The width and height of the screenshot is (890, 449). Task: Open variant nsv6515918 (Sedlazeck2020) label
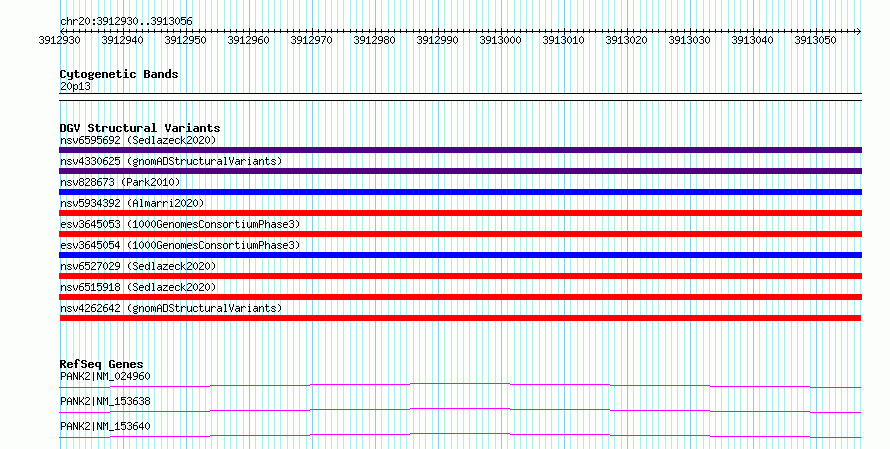pos(138,287)
